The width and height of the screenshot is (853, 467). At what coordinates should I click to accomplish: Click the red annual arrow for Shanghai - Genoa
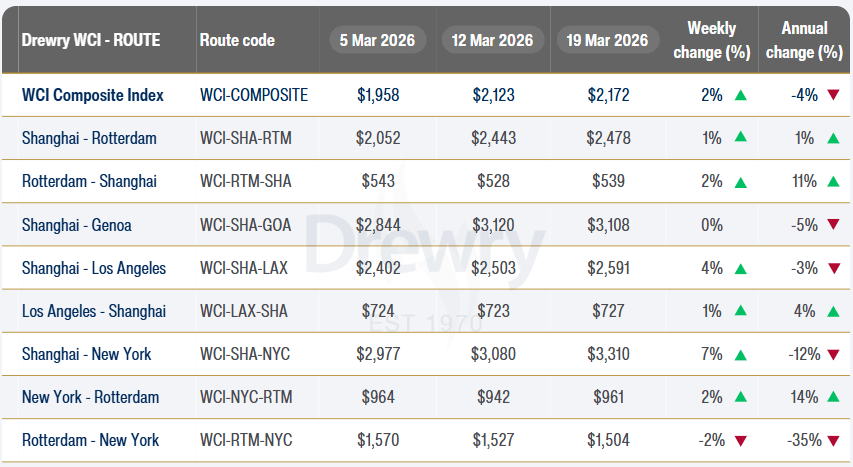pos(833,225)
